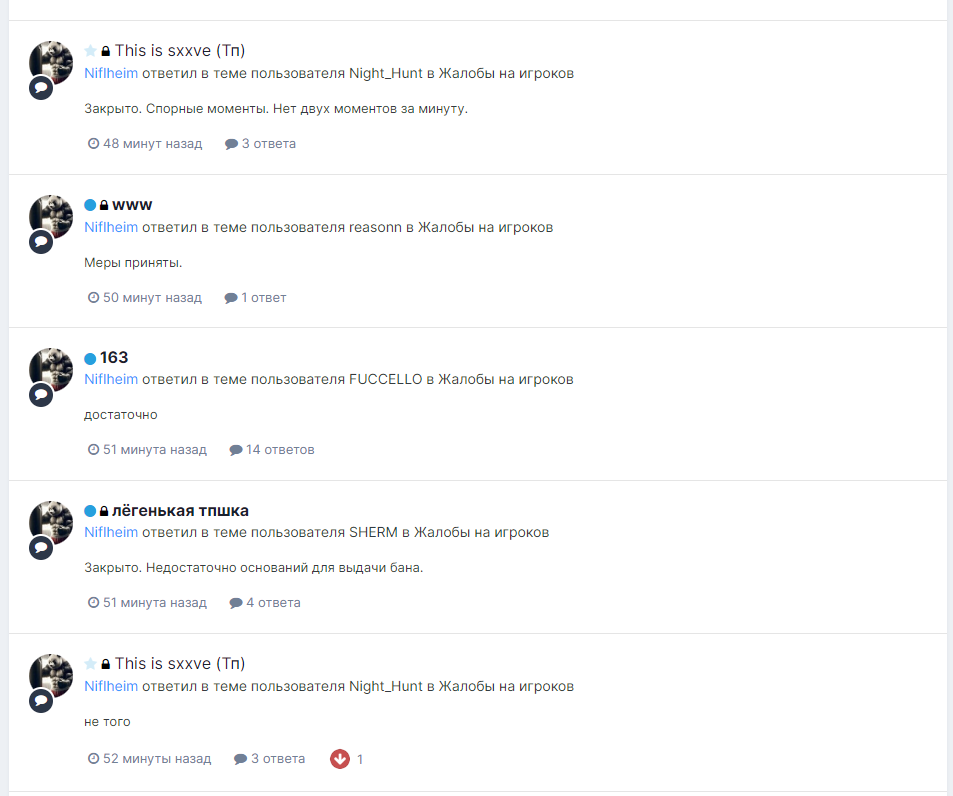
Task: Click the blue unread dot next to 'www'
Action: [90, 205]
